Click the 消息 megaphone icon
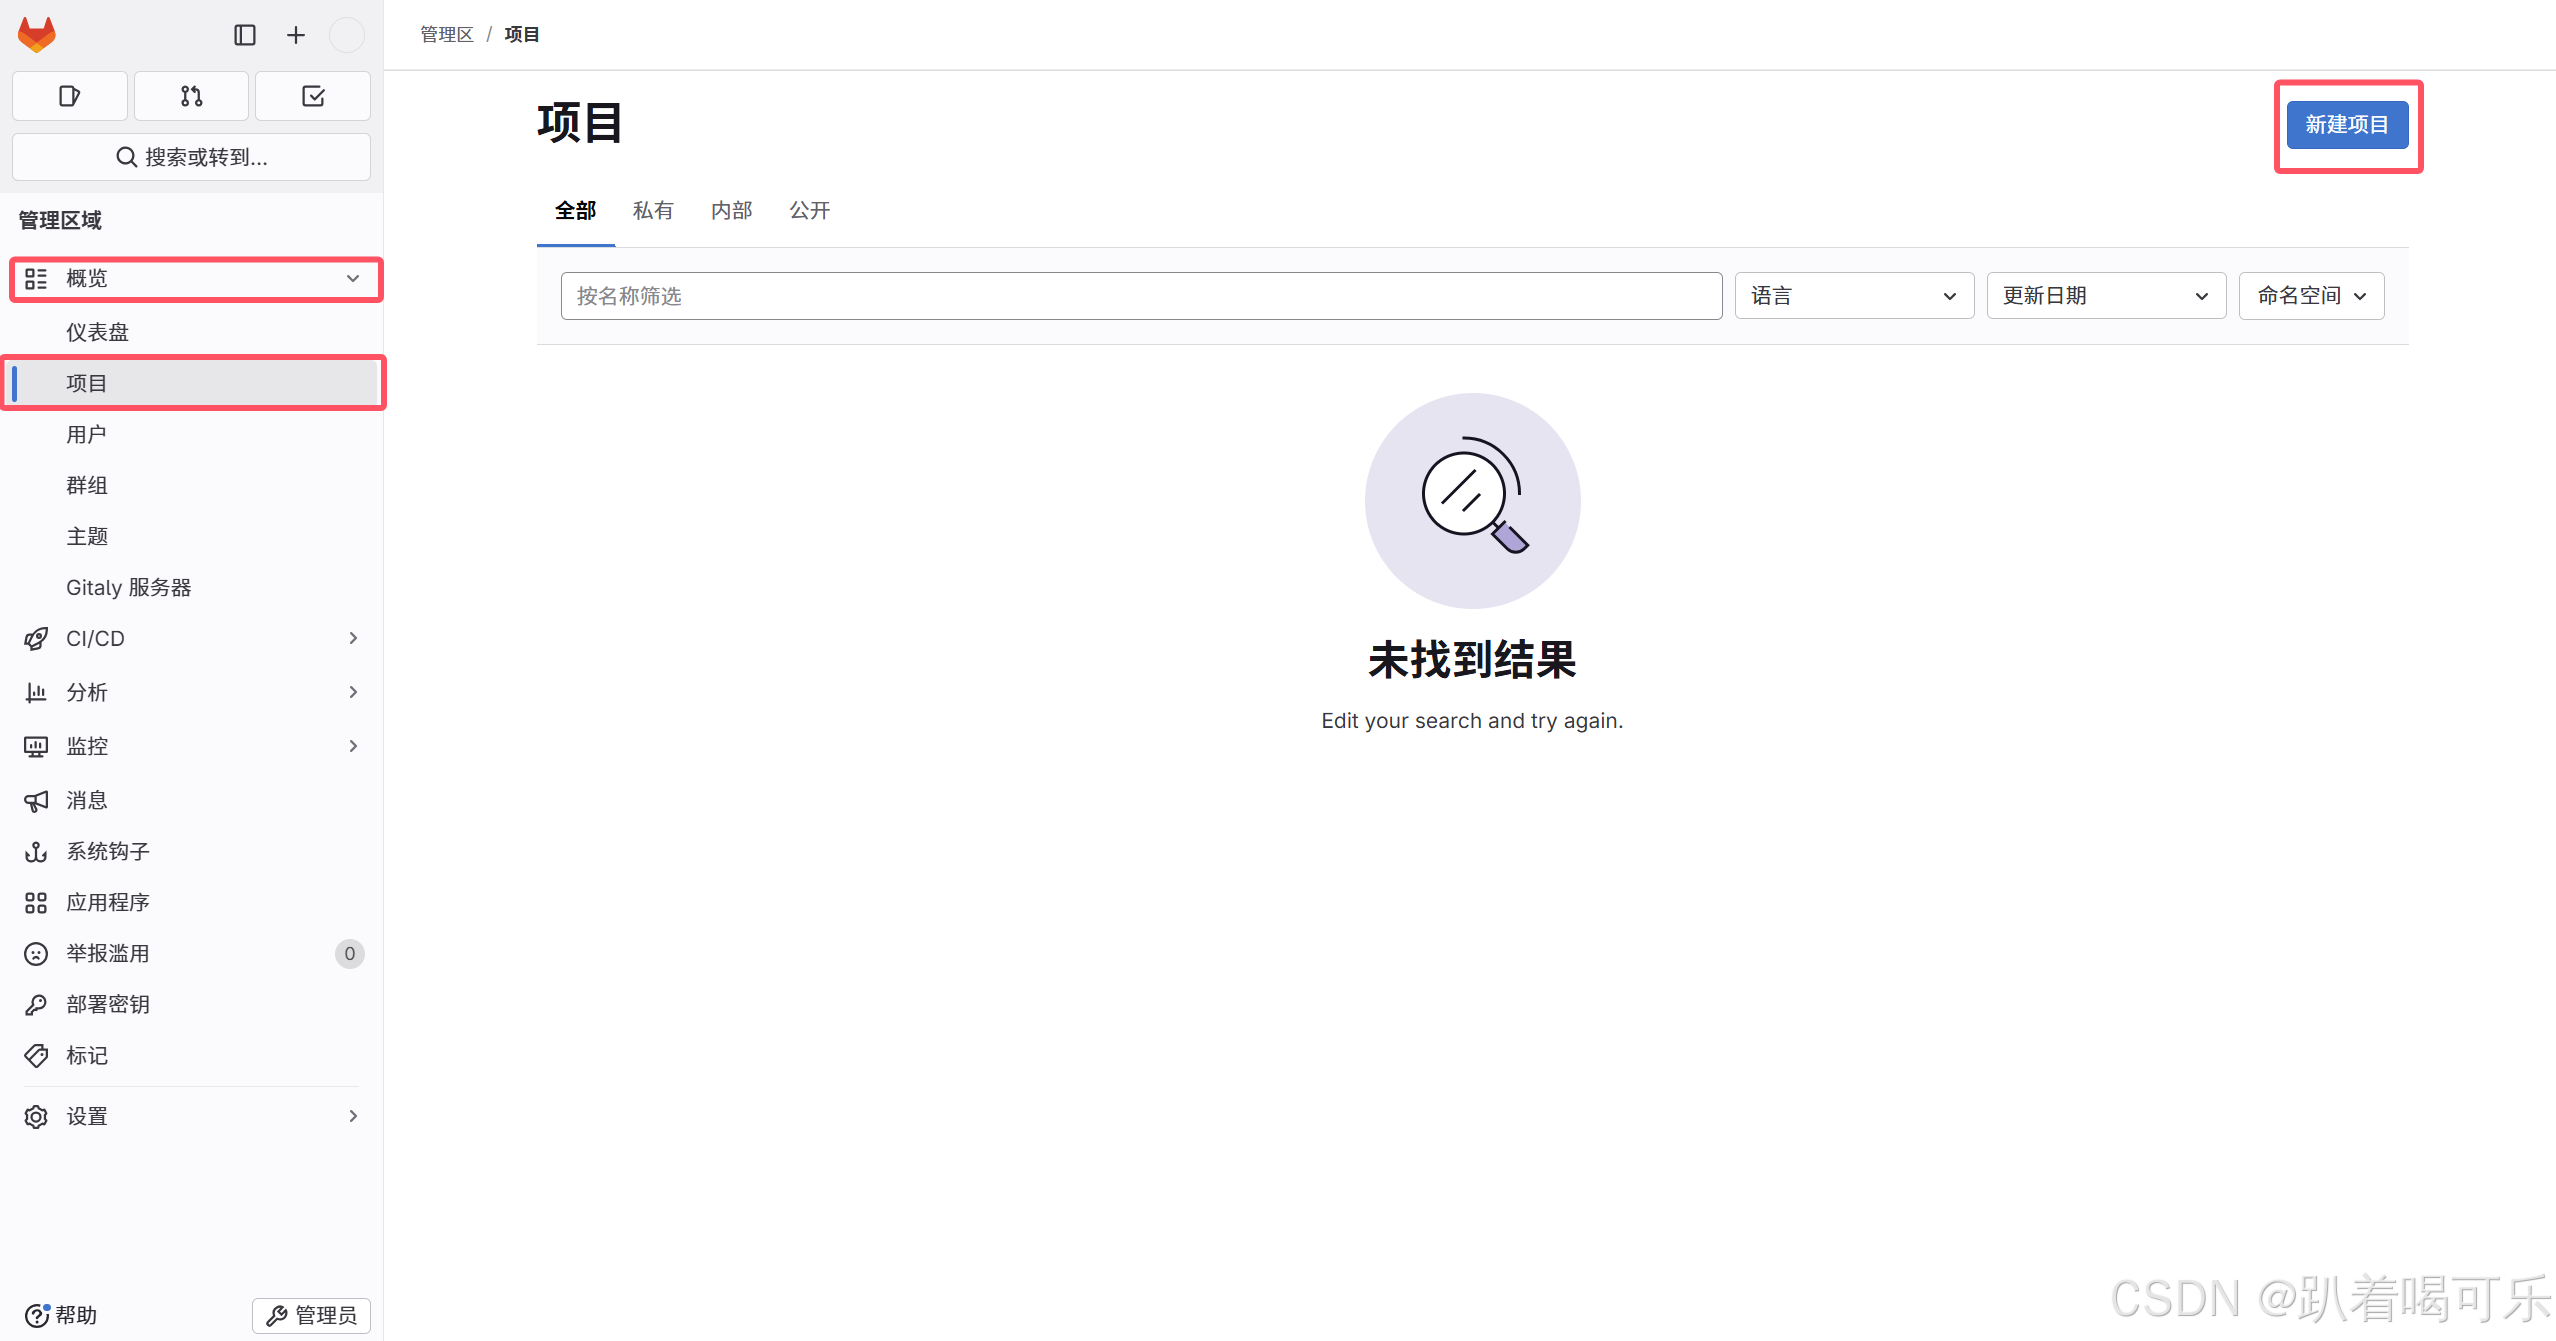 36,800
